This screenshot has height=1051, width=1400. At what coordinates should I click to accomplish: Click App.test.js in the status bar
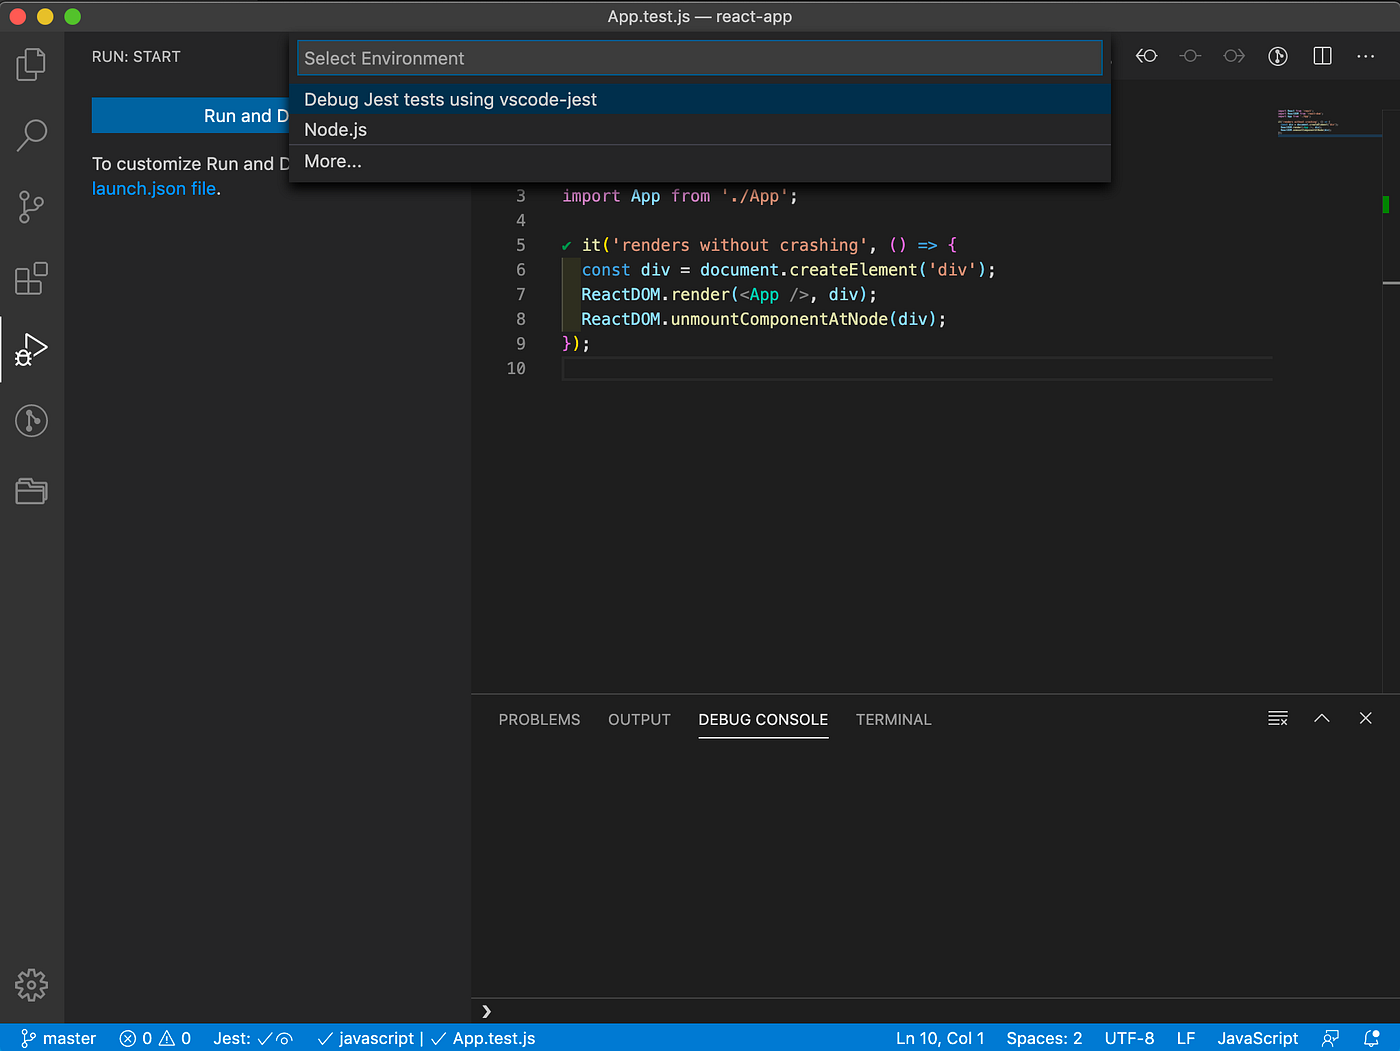484,1038
